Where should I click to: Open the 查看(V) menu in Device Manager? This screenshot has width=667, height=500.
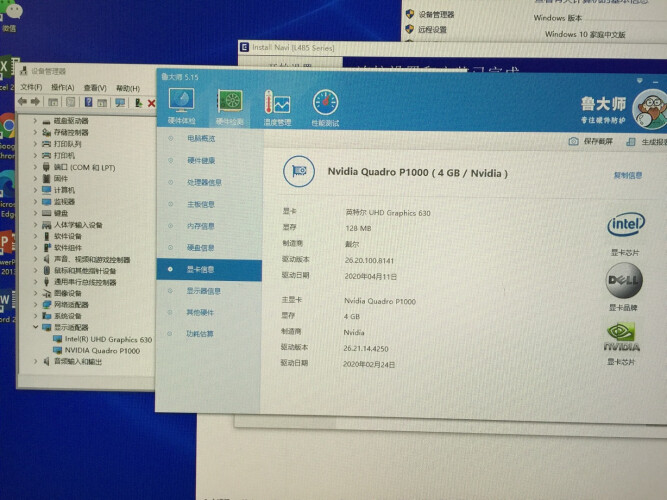[x=95, y=88]
